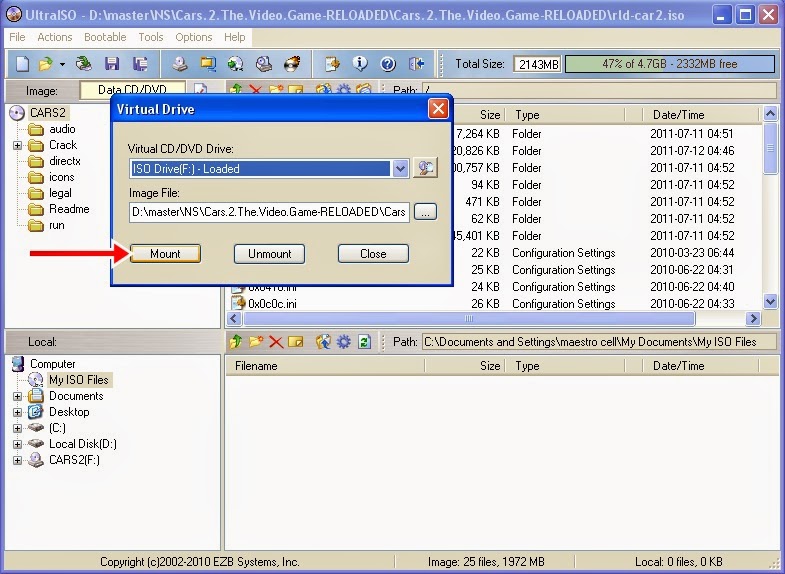Click the Save As multi-floppy icon

(140, 64)
